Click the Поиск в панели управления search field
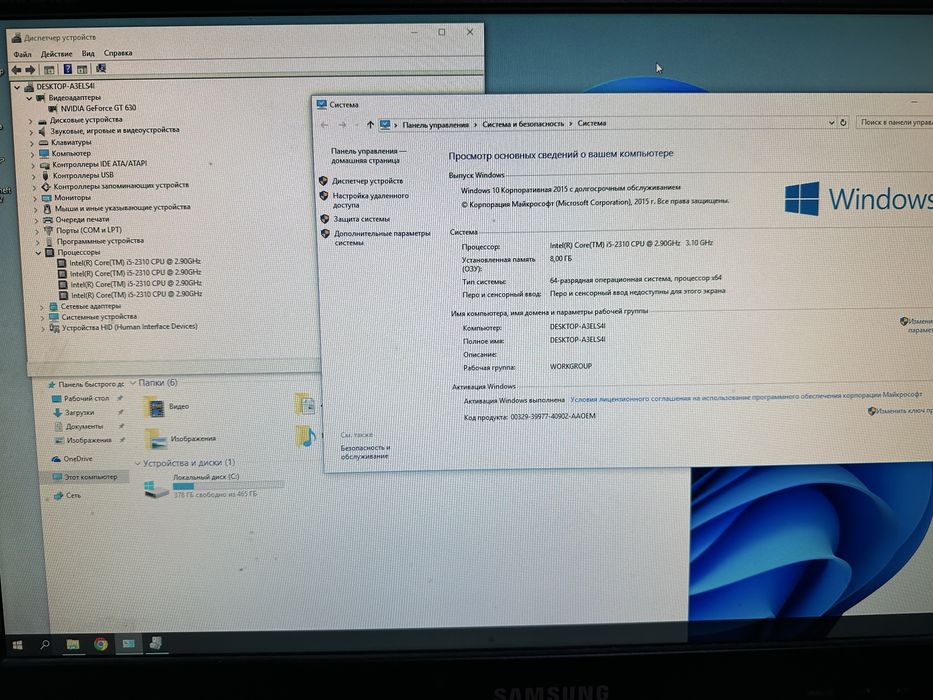 click(894, 122)
